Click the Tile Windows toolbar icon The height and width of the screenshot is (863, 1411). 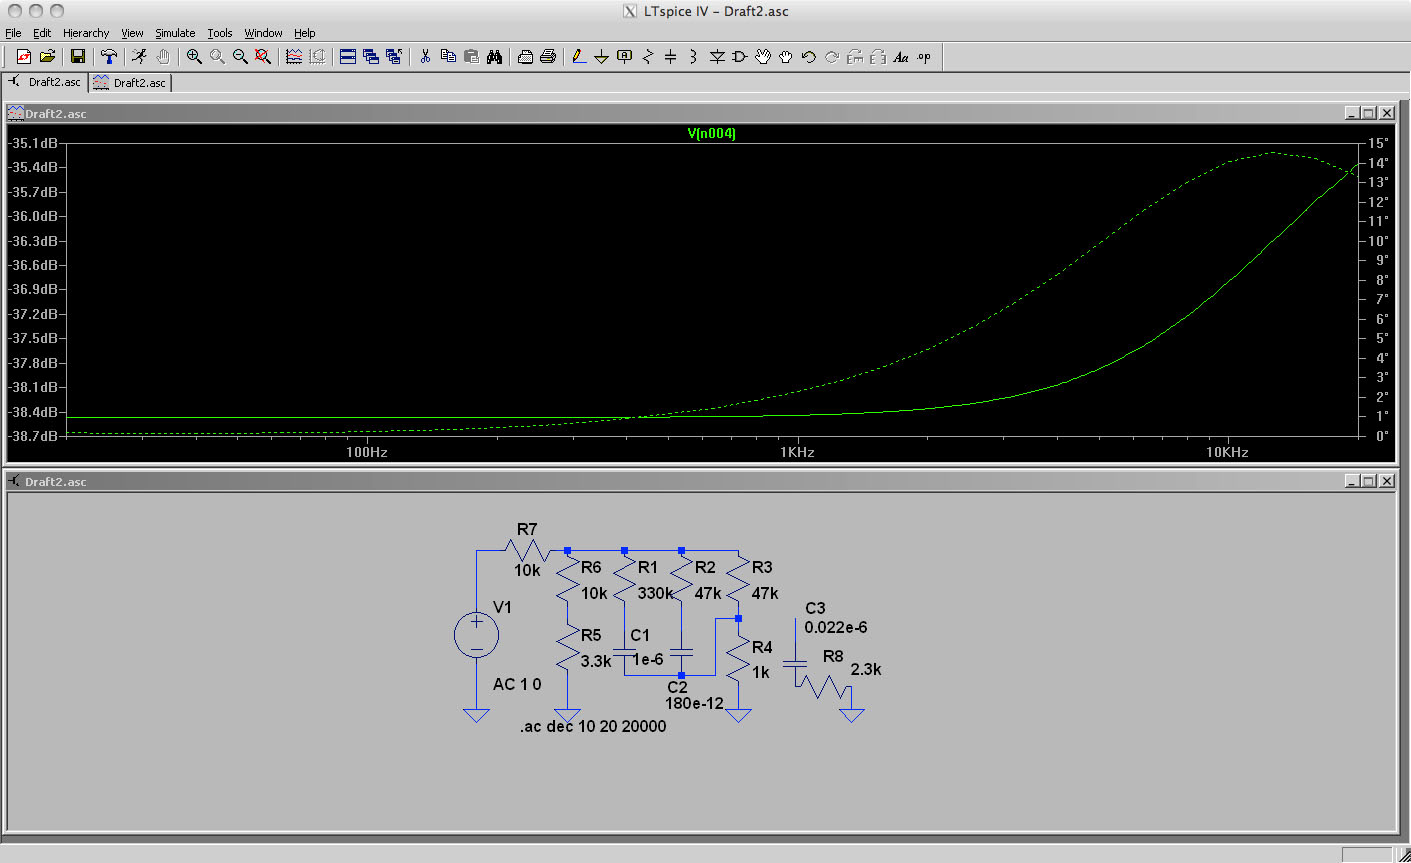pos(348,57)
